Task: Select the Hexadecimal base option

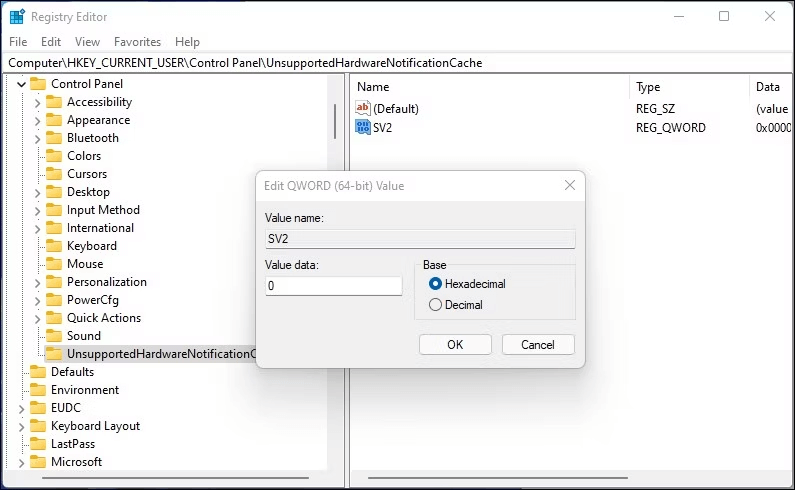Action: coord(435,284)
